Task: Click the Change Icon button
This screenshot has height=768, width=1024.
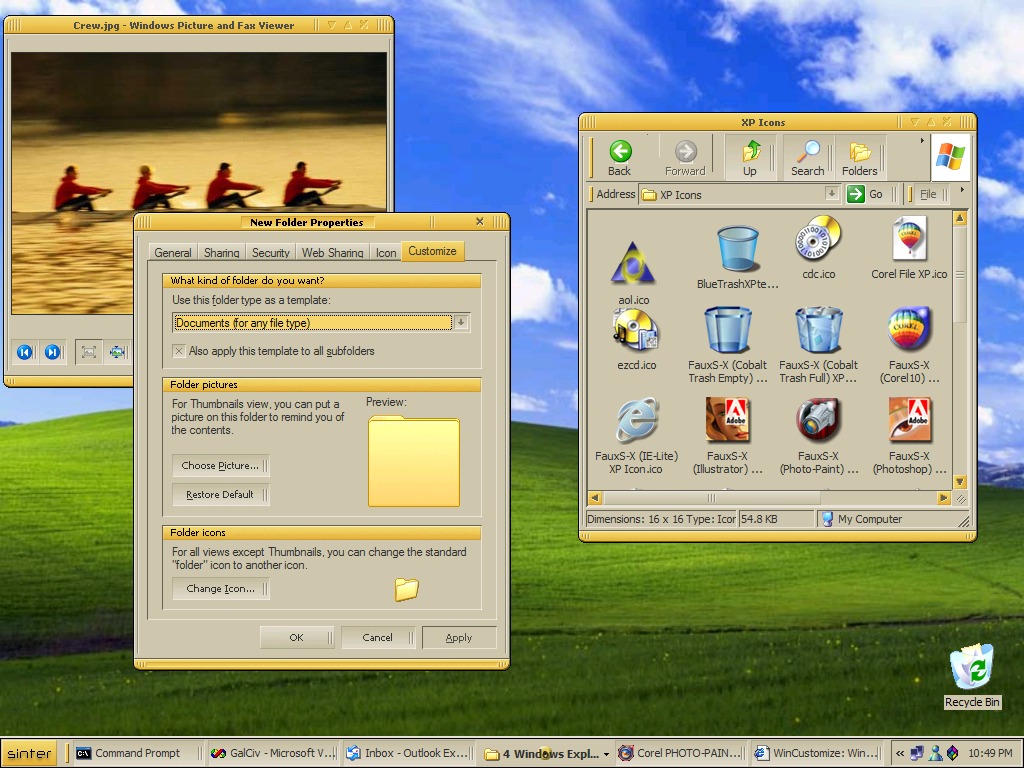Action: 220,588
